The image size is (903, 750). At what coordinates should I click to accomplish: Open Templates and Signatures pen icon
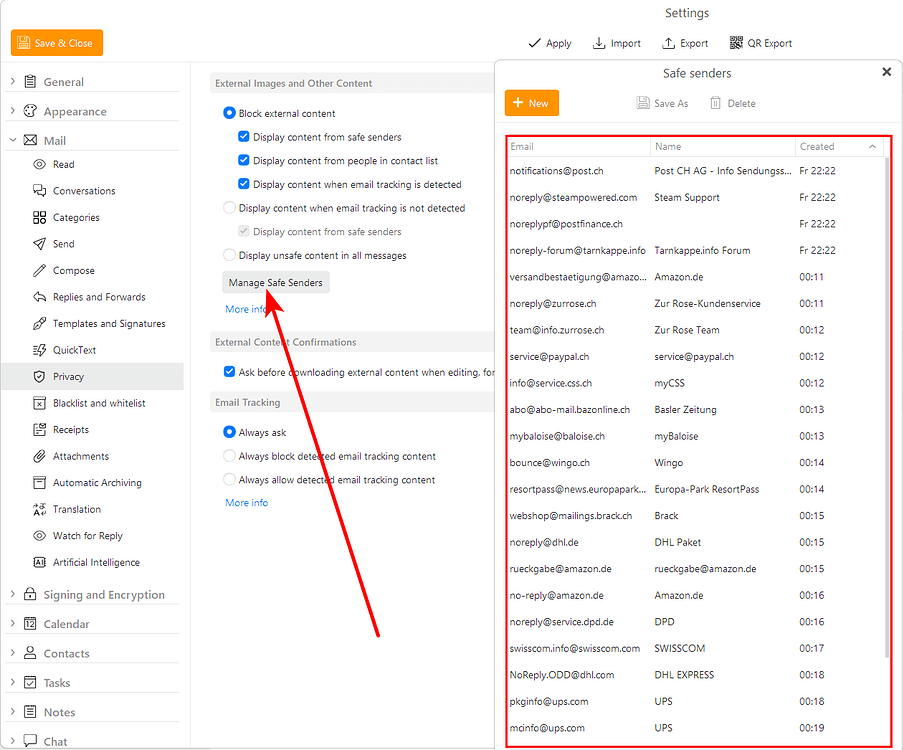(x=39, y=323)
